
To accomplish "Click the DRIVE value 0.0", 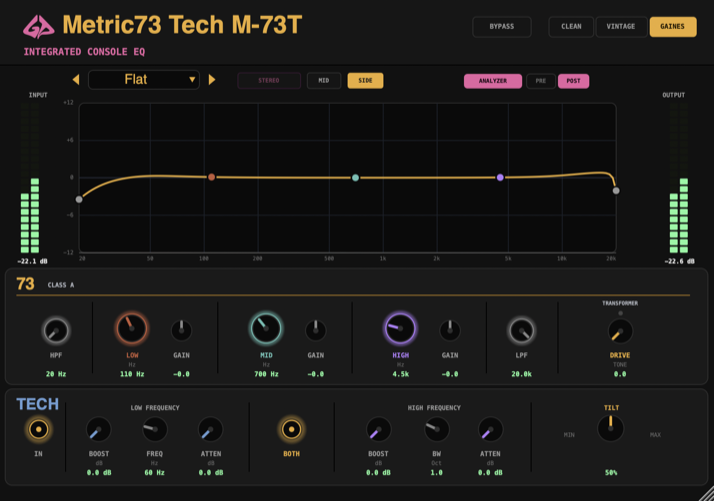I will (620, 374).
